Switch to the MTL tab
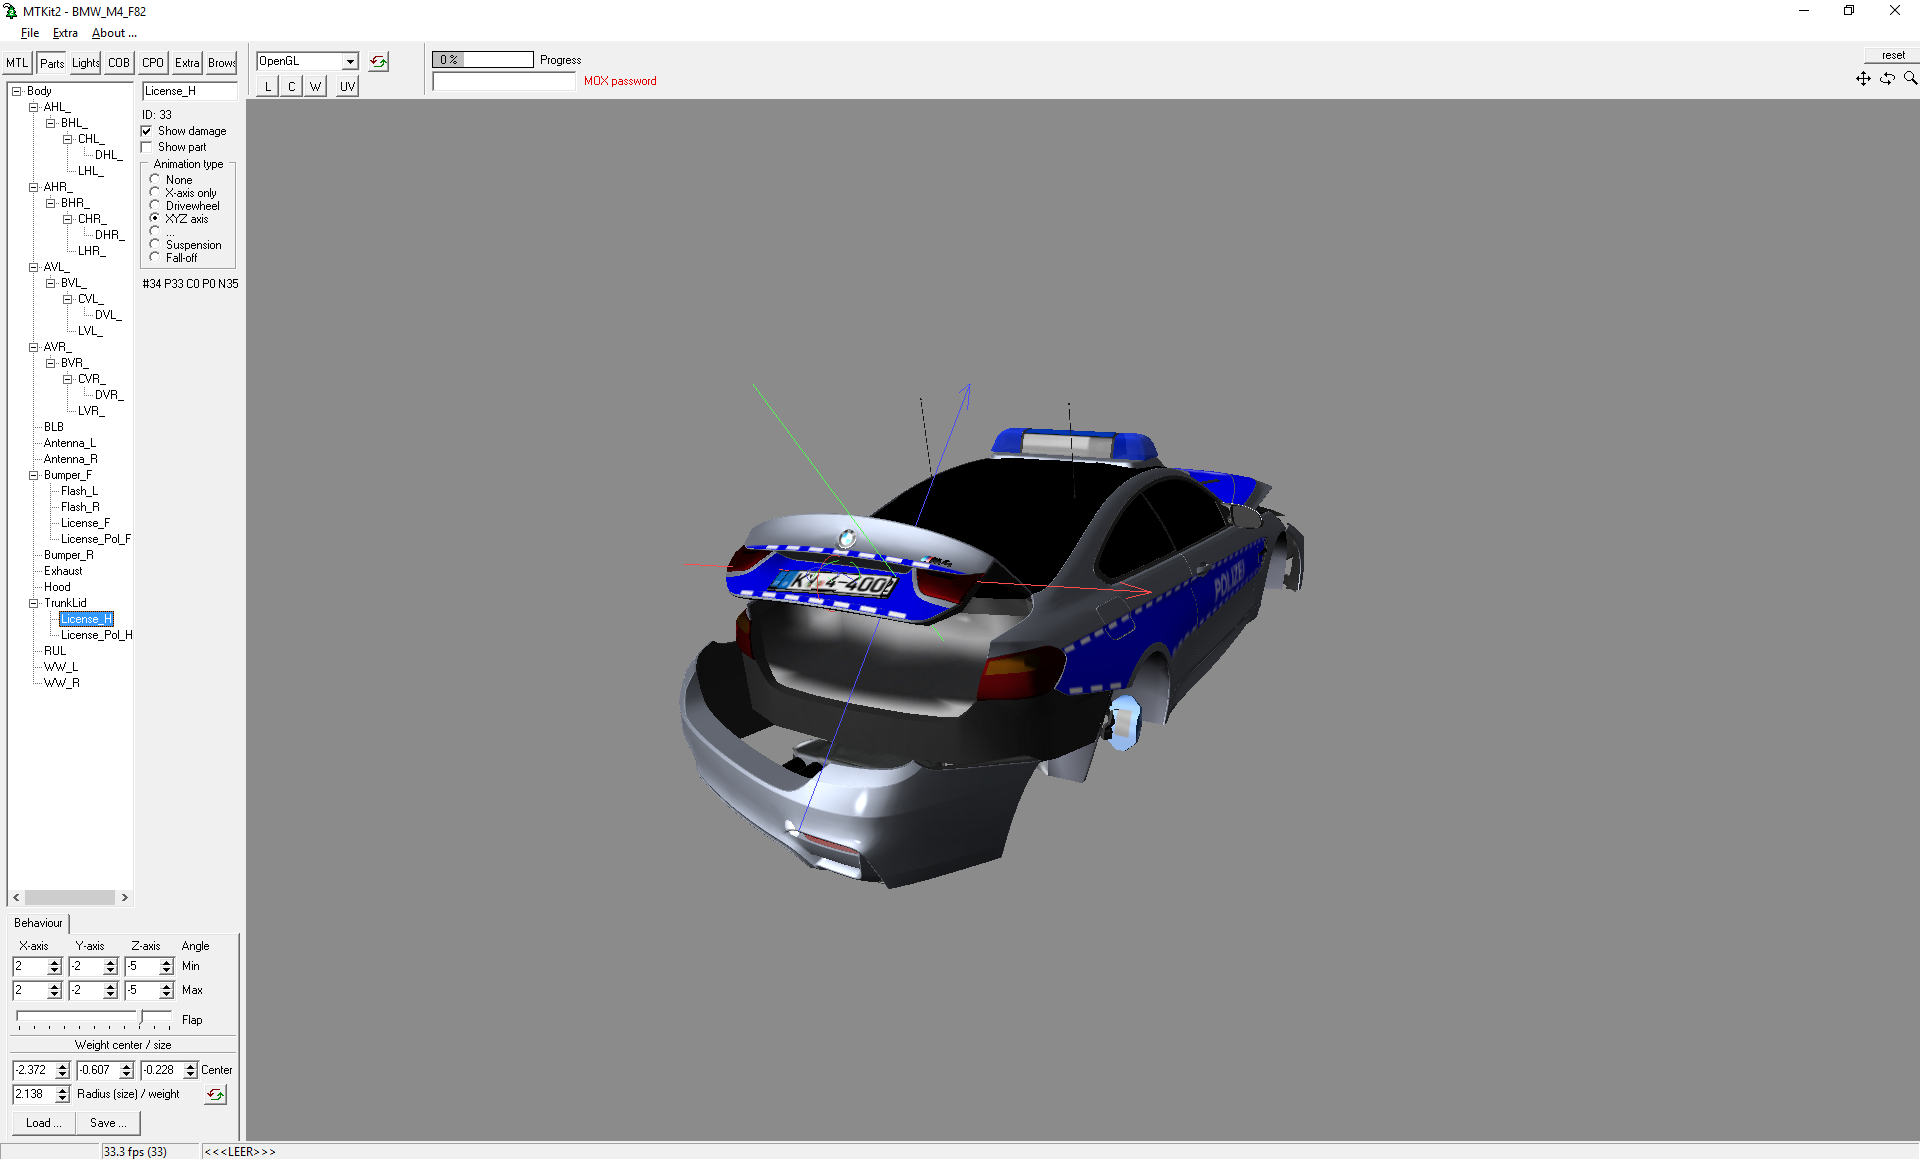The height and width of the screenshot is (1160, 1920). [x=18, y=63]
